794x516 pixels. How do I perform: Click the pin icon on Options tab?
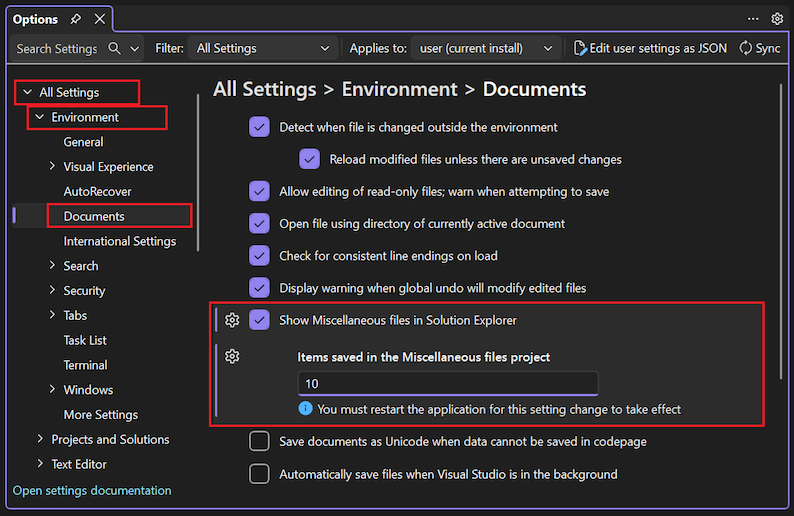point(76,19)
